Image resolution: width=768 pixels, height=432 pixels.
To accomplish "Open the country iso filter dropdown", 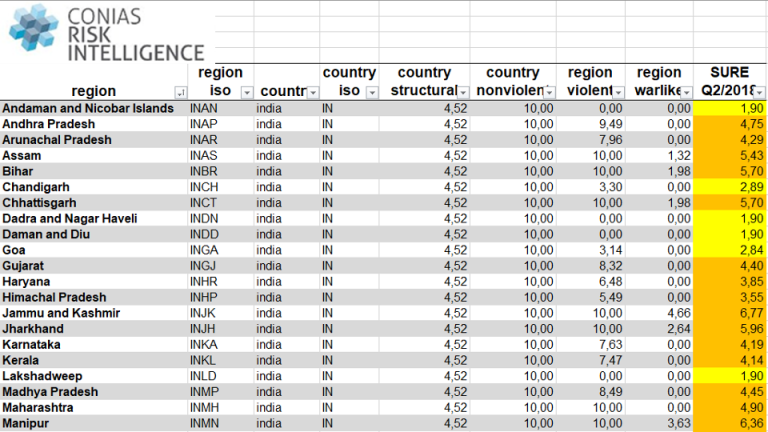I will click(x=372, y=92).
